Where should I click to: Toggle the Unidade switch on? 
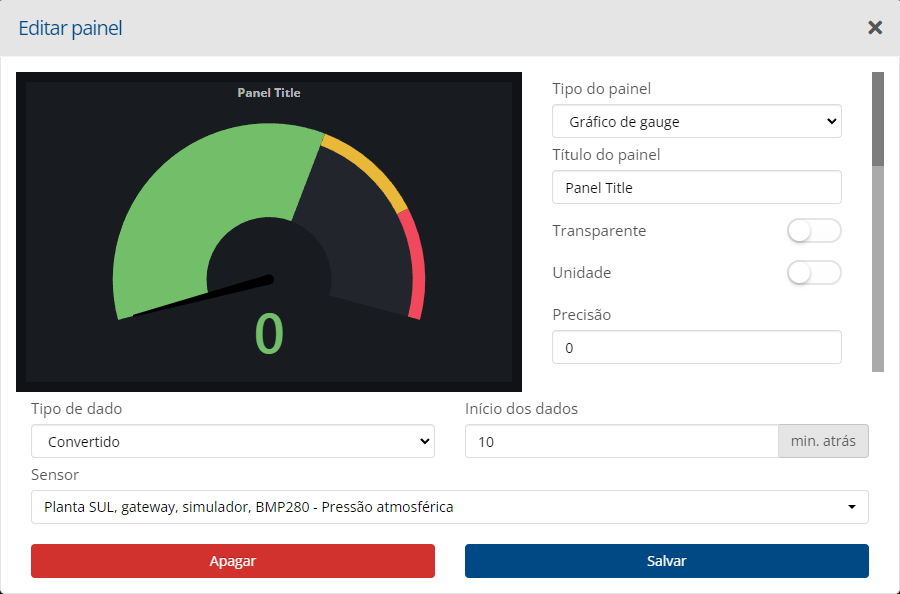(x=814, y=273)
